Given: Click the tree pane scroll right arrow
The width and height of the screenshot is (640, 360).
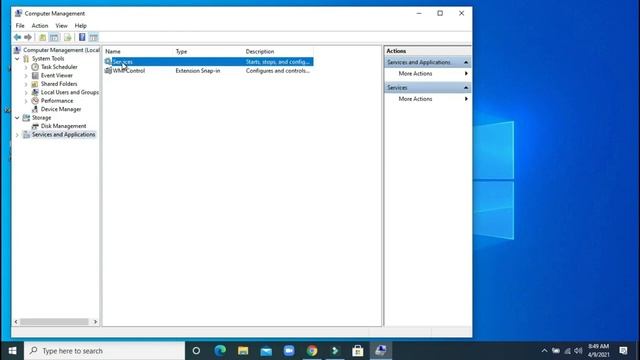Looking at the screenshot, I should [x=96, y=322].
